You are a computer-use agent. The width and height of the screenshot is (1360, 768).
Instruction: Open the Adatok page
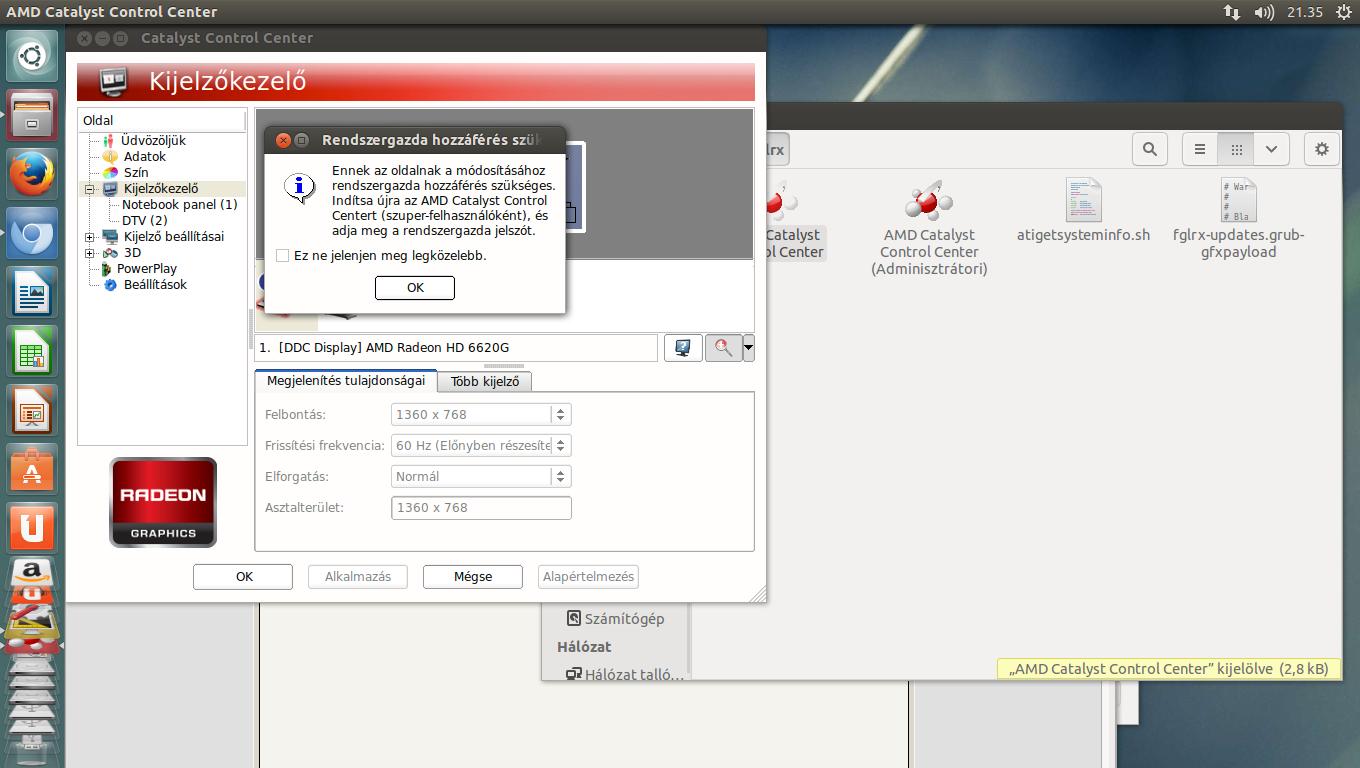tap(145, 156)
